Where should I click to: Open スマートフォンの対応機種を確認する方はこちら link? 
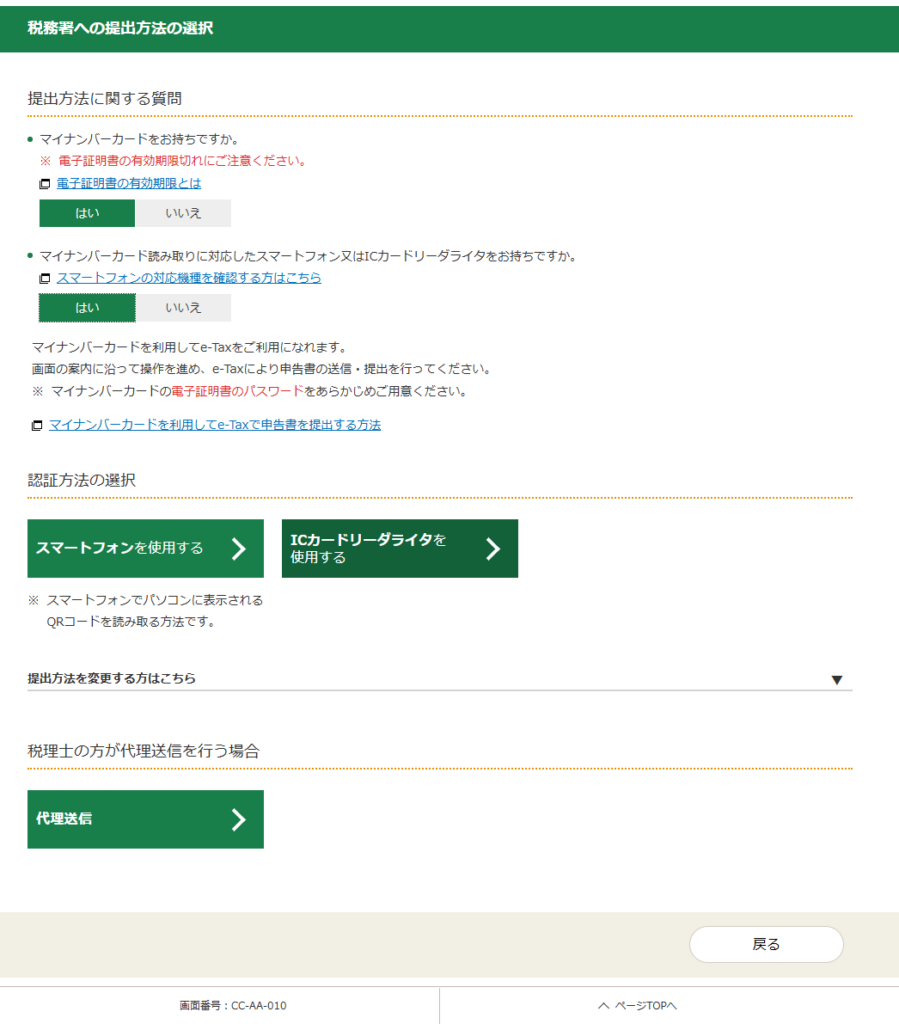189,278
